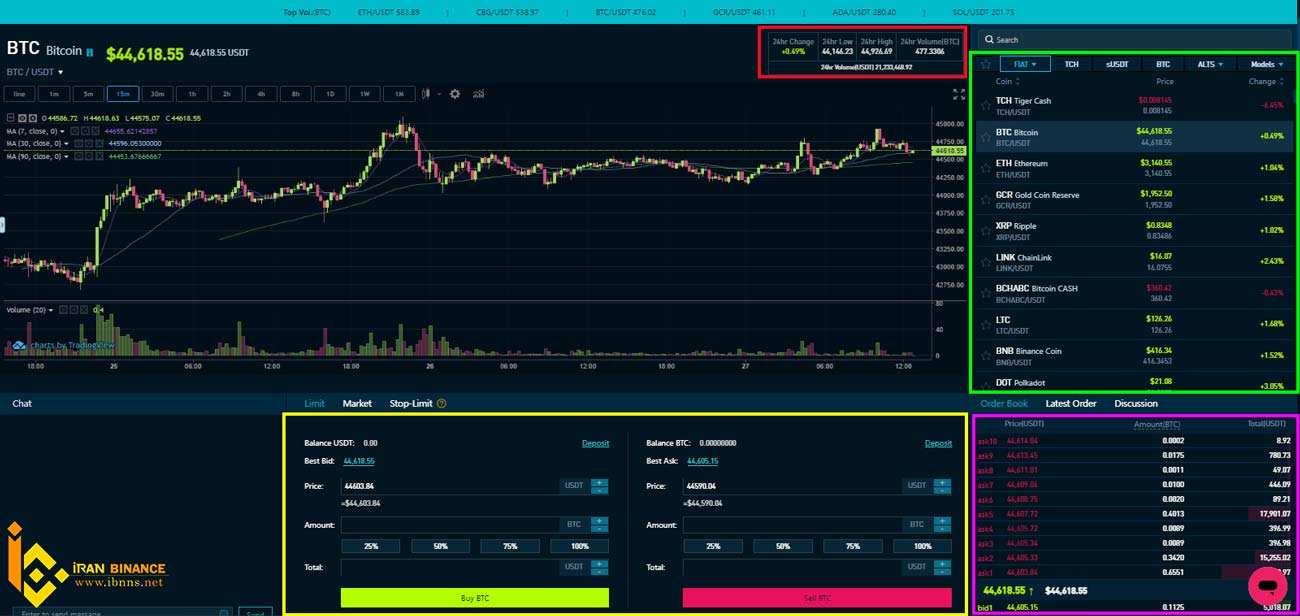This screenshot has height=616, width=1300.
Task: Open the FIAT market dropdown
Action: [x=1025, y=64]
